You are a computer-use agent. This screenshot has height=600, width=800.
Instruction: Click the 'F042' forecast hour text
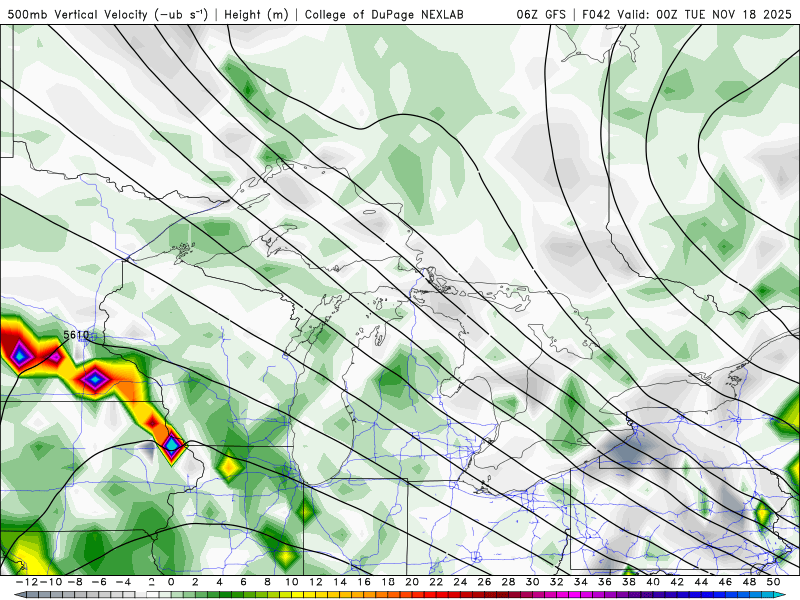(596, 14)
